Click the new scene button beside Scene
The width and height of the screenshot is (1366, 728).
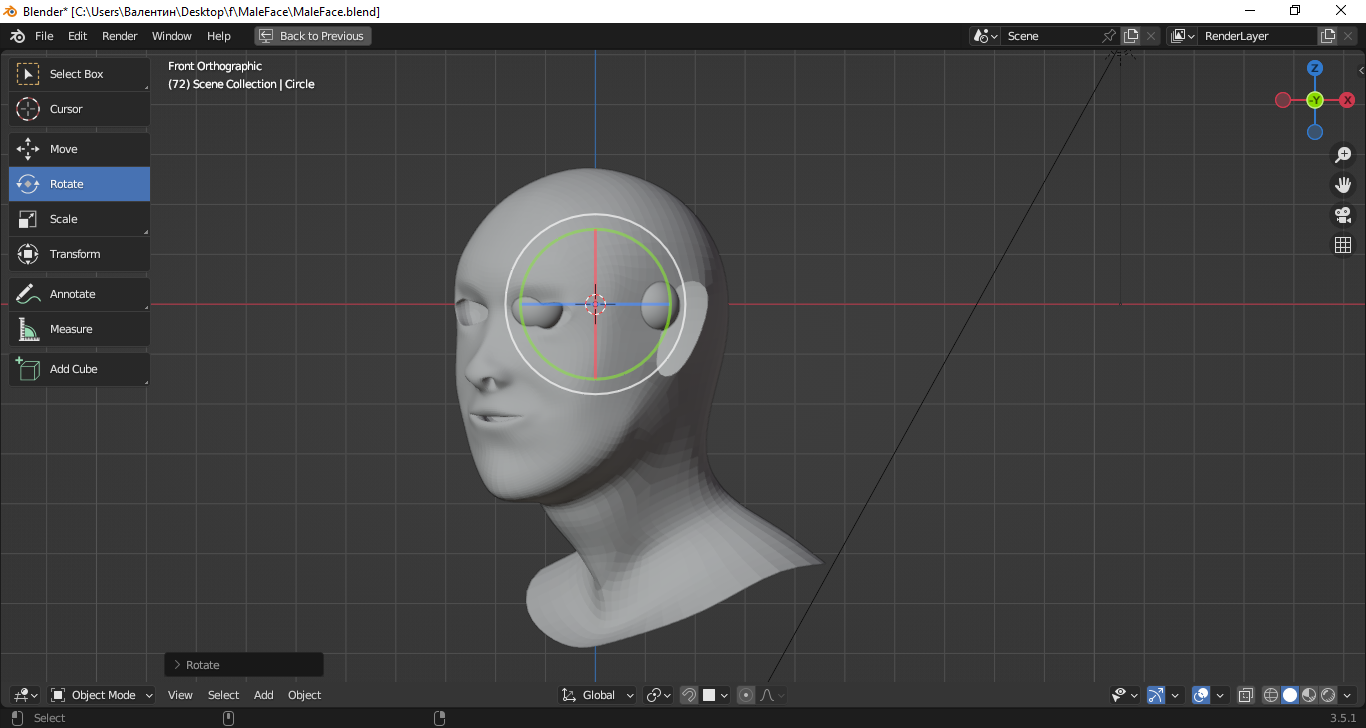click(1131, 36)
